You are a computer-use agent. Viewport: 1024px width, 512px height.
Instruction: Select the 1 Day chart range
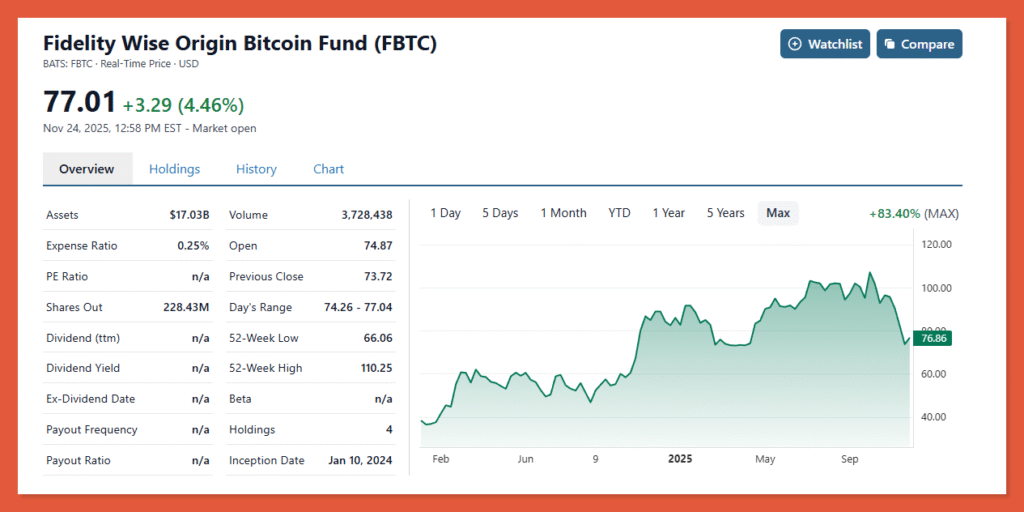pyautogui.click(x=445, y=213)
